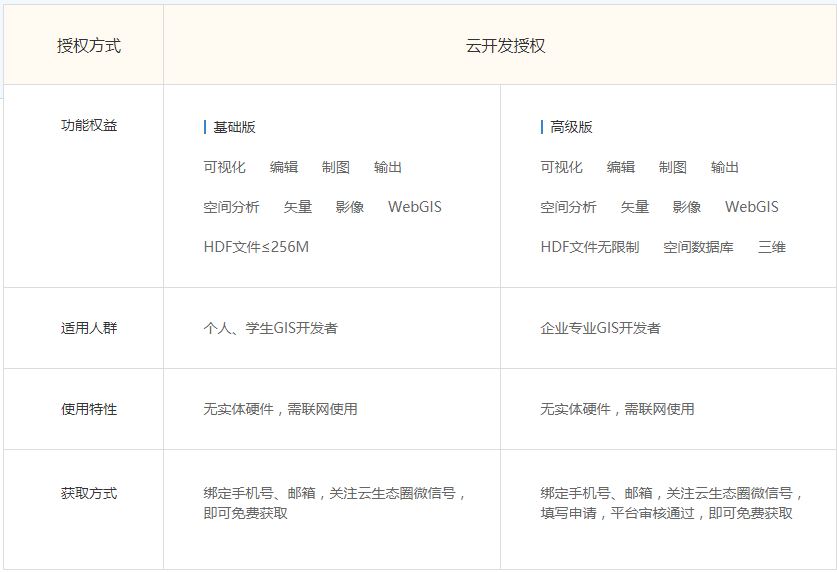Click the 云开发授权 column header

tap(505, 46)
